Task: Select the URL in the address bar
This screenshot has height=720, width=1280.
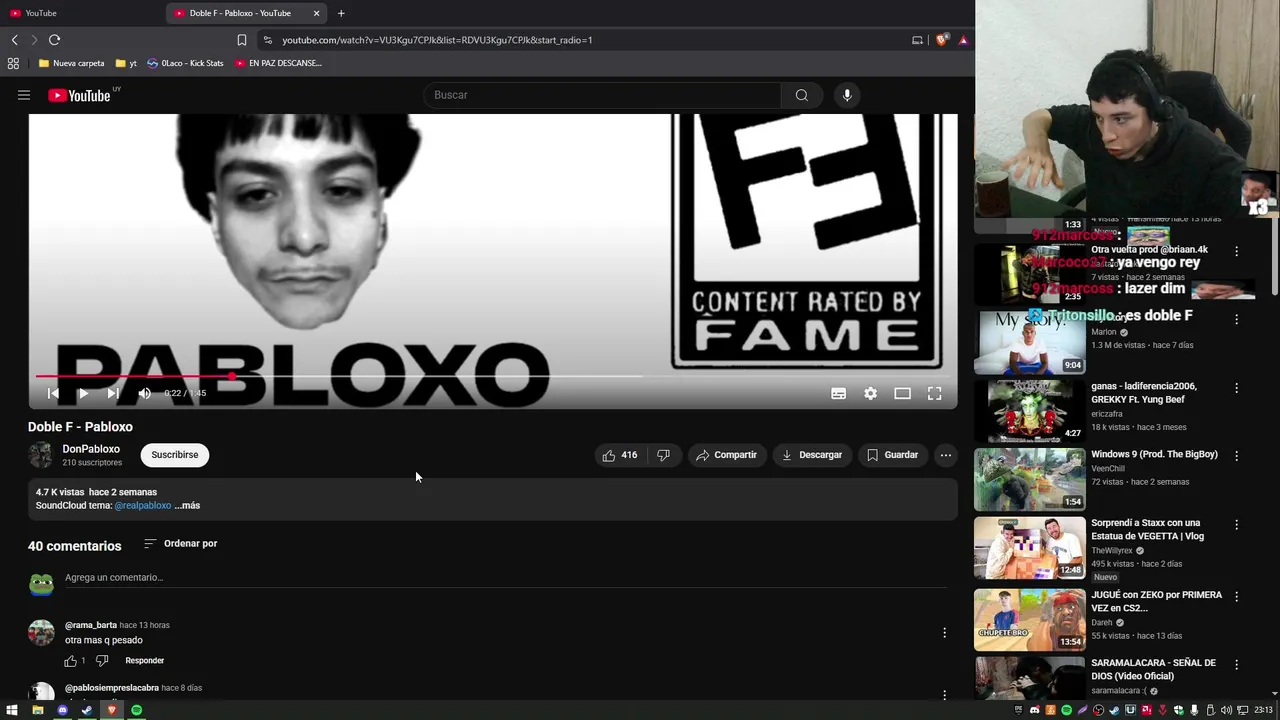Action: pyautogui.click(x=437, y=40)
